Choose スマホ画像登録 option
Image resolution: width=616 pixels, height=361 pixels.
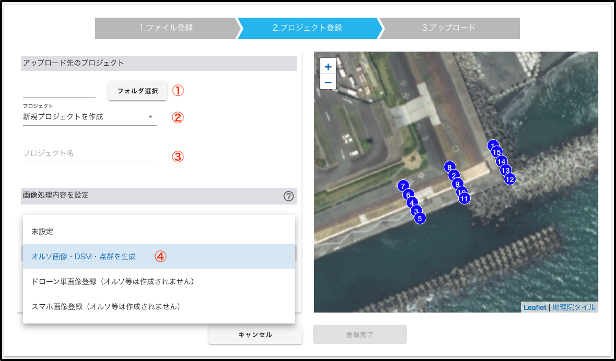[159, 306]
